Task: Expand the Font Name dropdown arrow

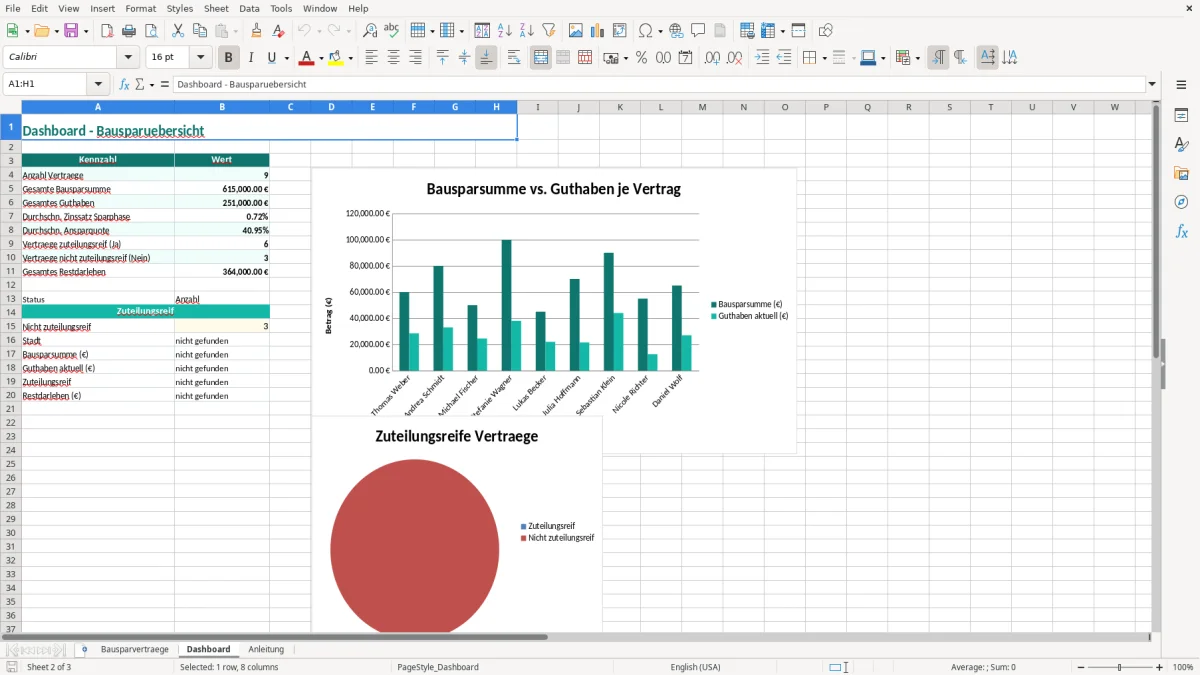Action: click(x=128, y=58)
